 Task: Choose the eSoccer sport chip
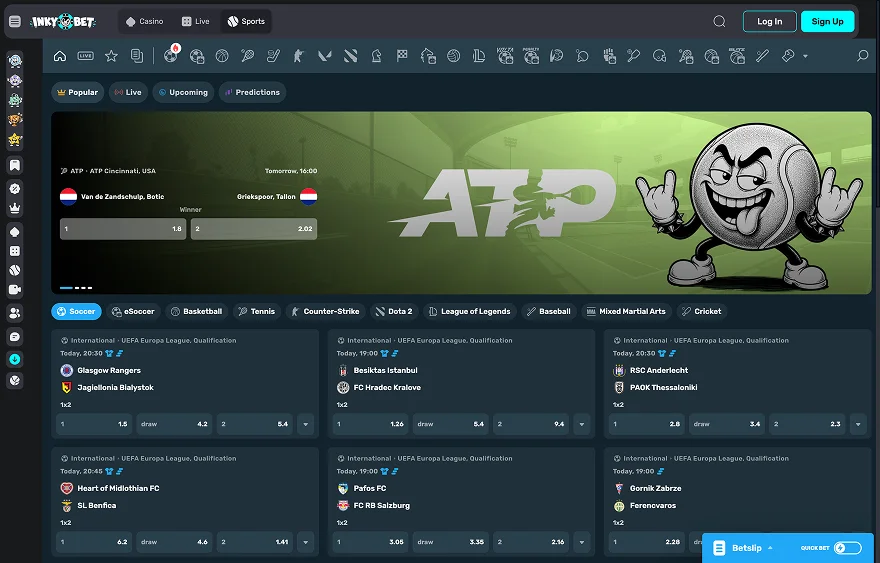[x=133, y=312]
